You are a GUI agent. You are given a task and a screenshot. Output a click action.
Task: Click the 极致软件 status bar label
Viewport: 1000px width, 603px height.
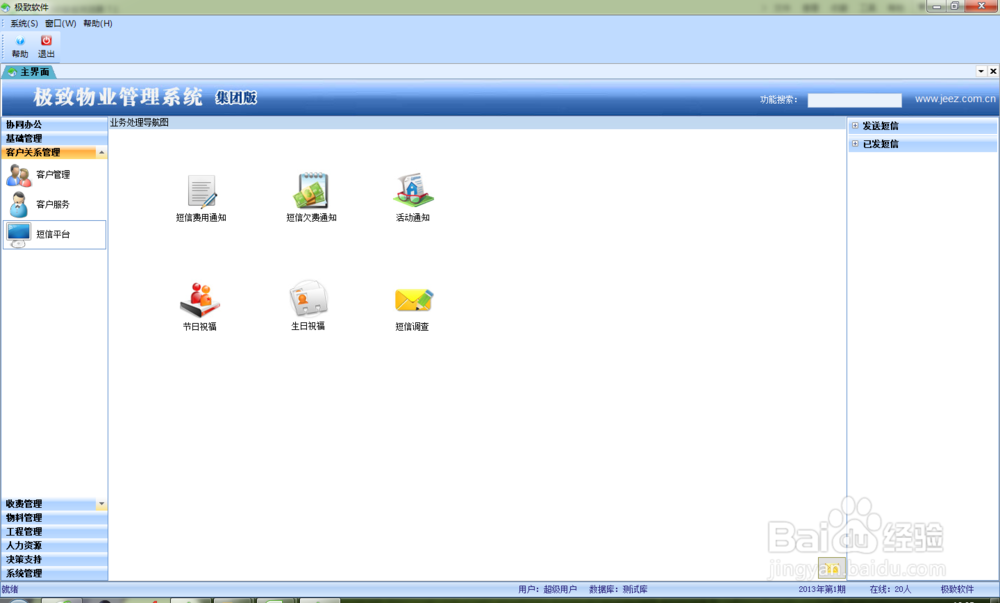957,590
